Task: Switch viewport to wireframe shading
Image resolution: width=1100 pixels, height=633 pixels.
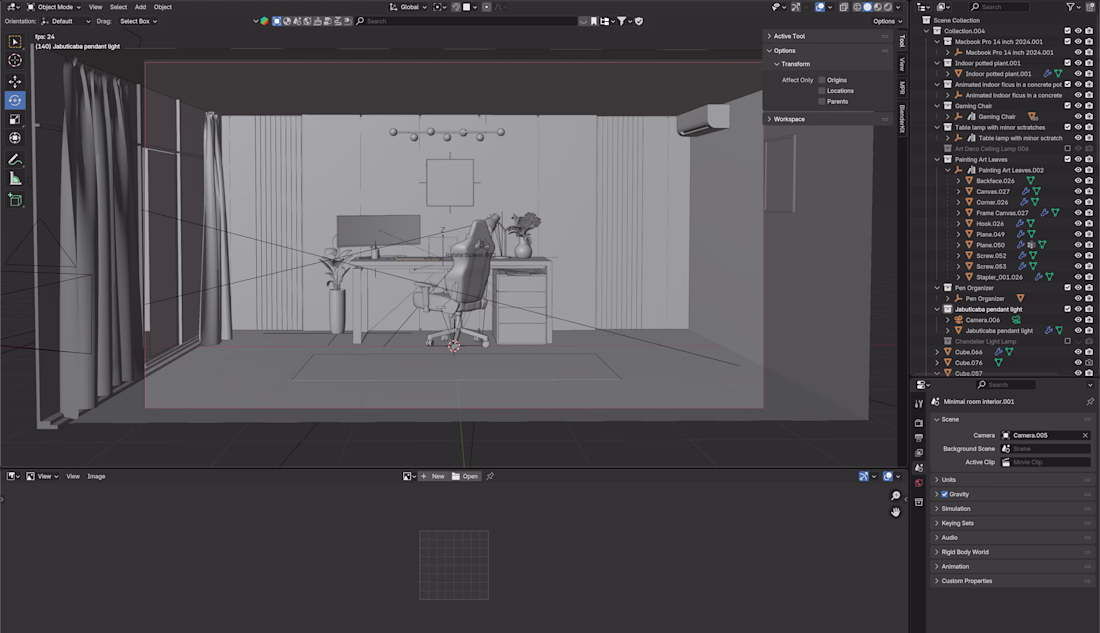Action: [857, 7]
